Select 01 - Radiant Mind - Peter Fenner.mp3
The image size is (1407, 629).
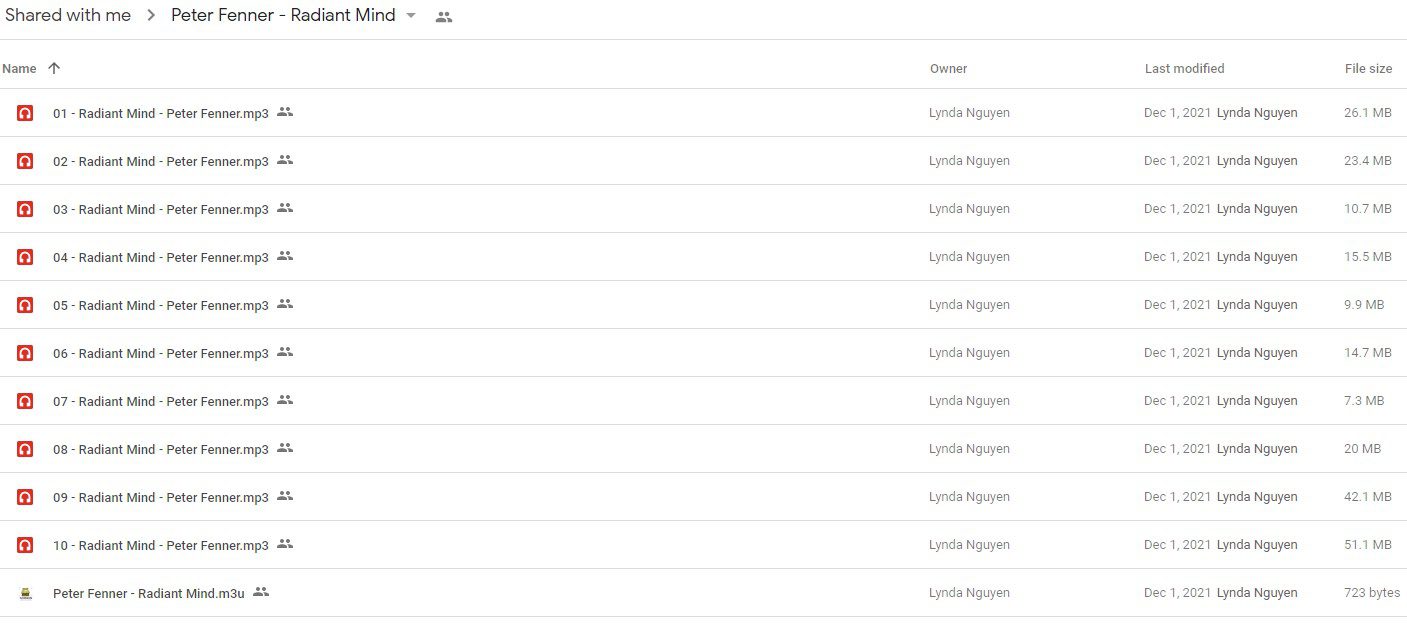pos(161,113)
